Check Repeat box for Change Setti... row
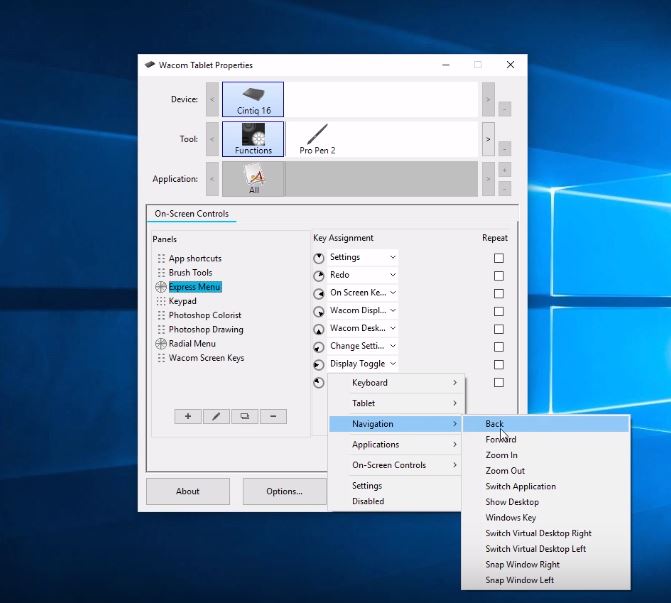671x603 pixels. [499, 347]
